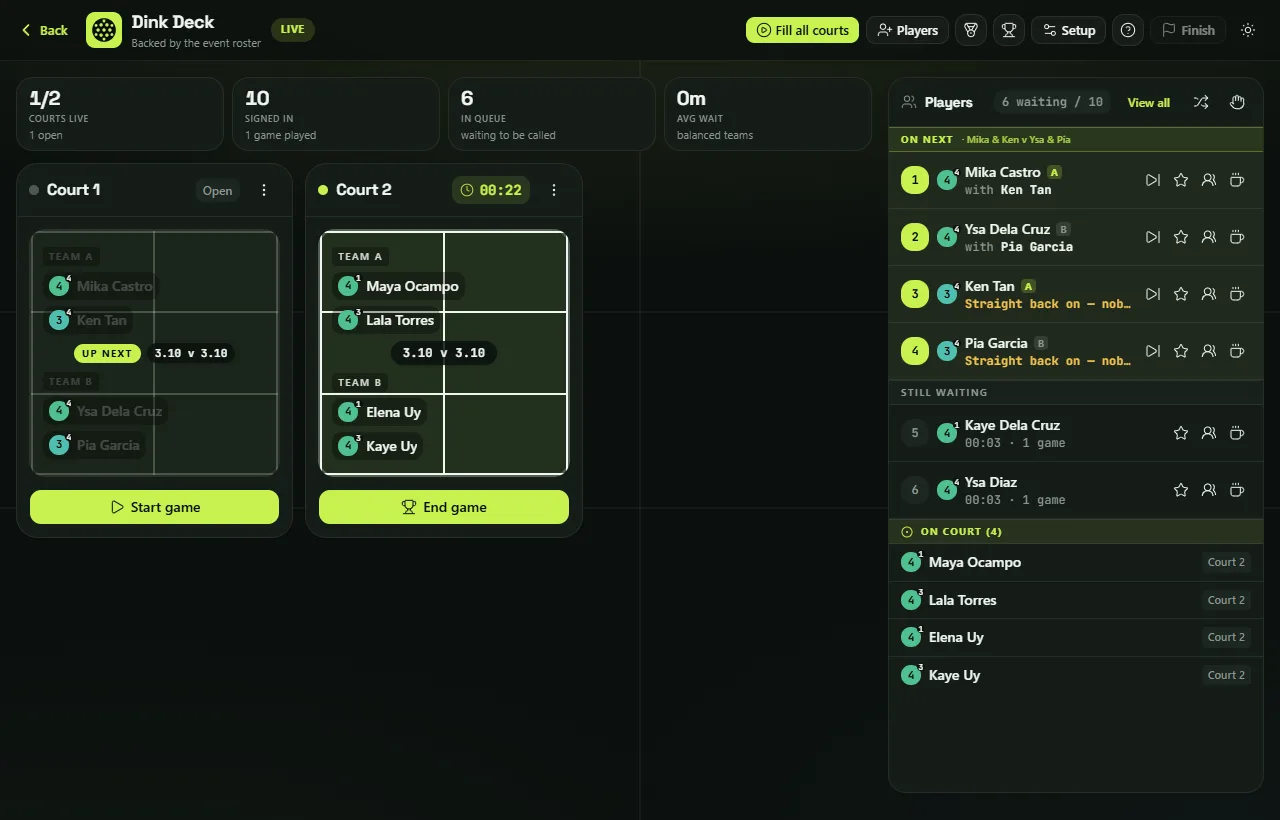
Task: Star Ysa Dela Cruz in queue
Action: tap(1181, 237)
